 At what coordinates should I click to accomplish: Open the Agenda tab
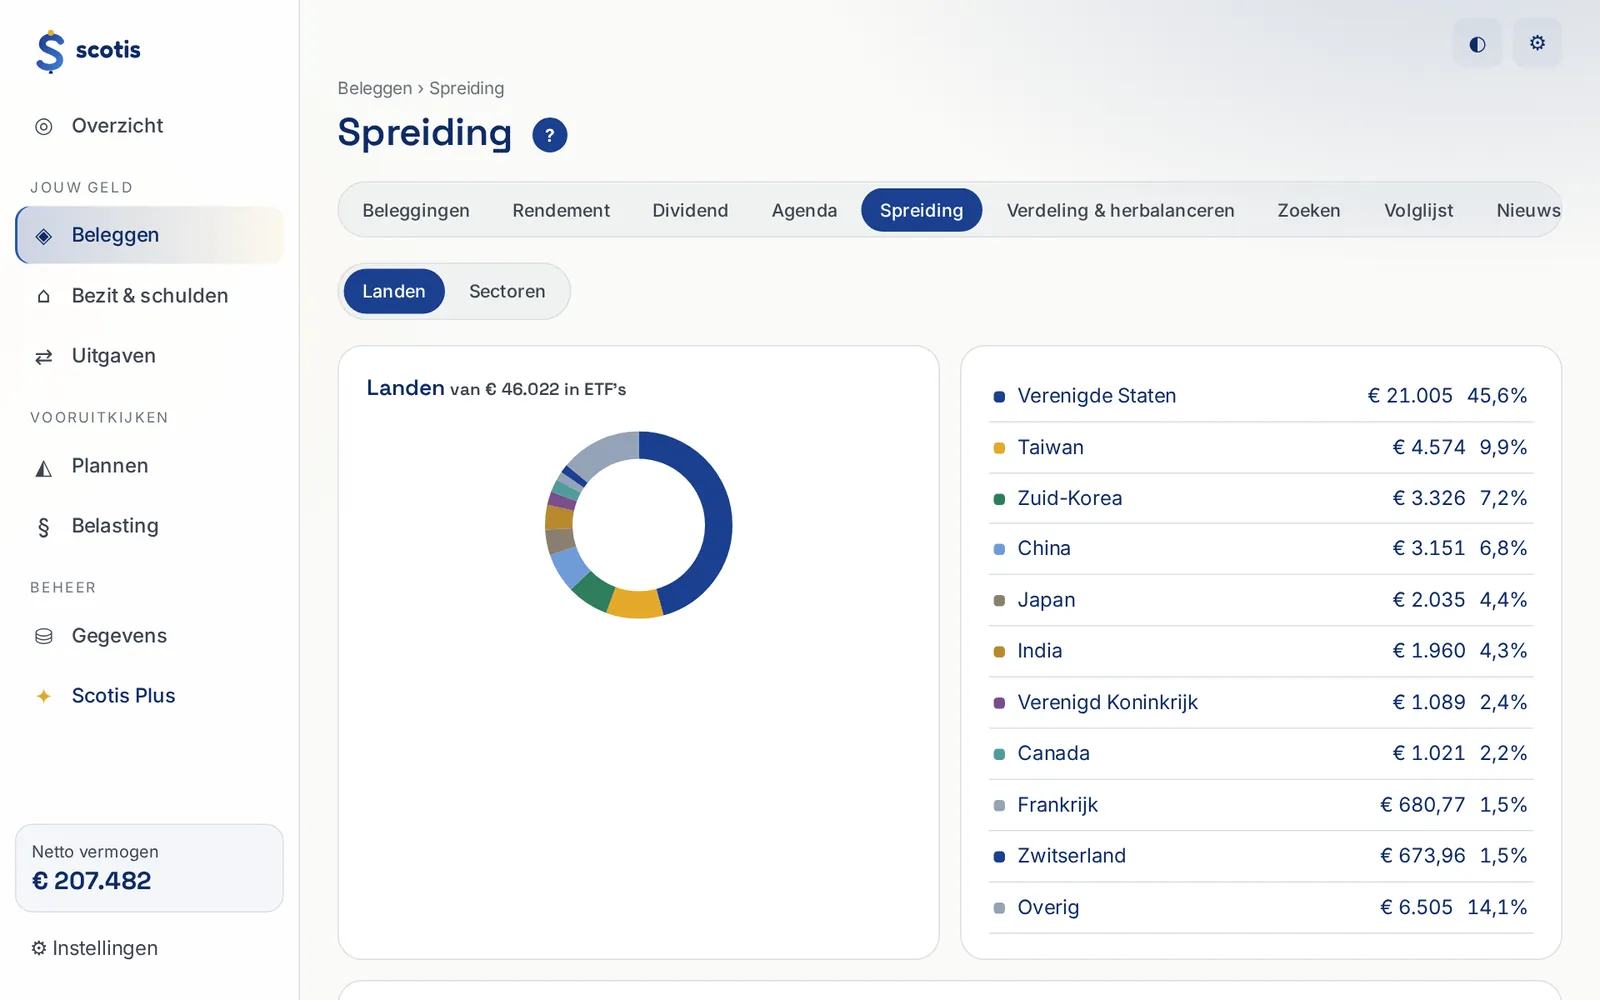click(804, 210)
